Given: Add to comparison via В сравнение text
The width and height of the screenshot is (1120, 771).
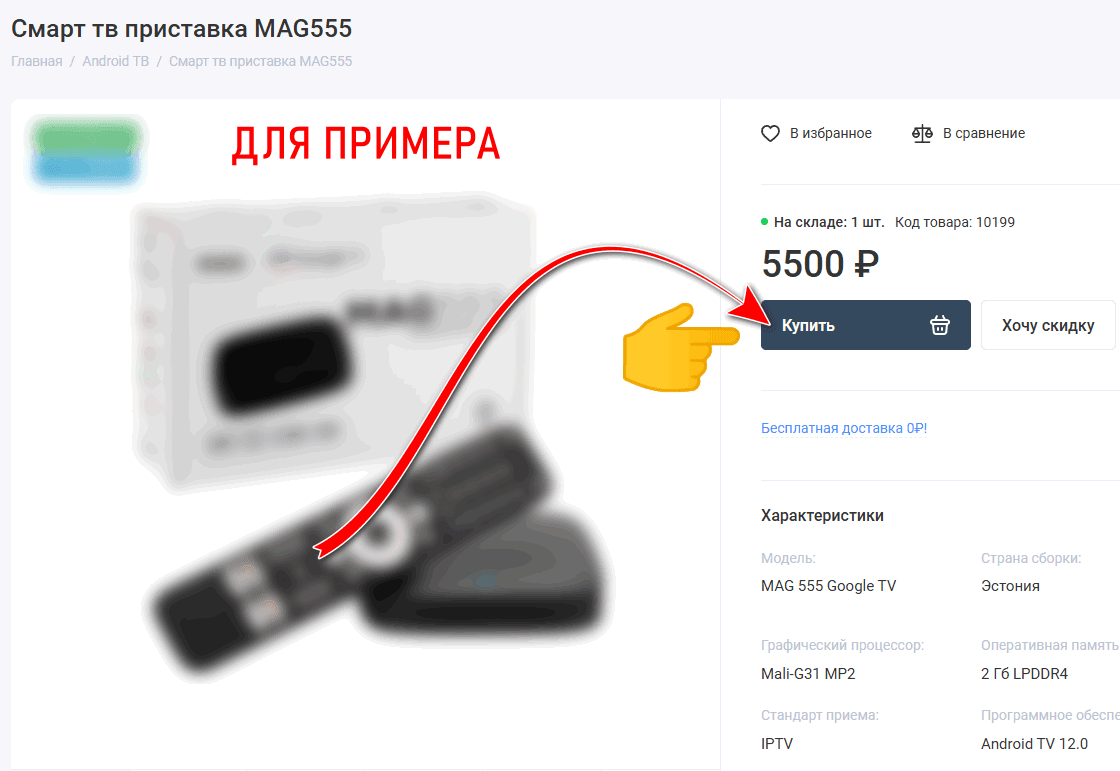Looking at the screenshot, I should (x=984, y=134).
